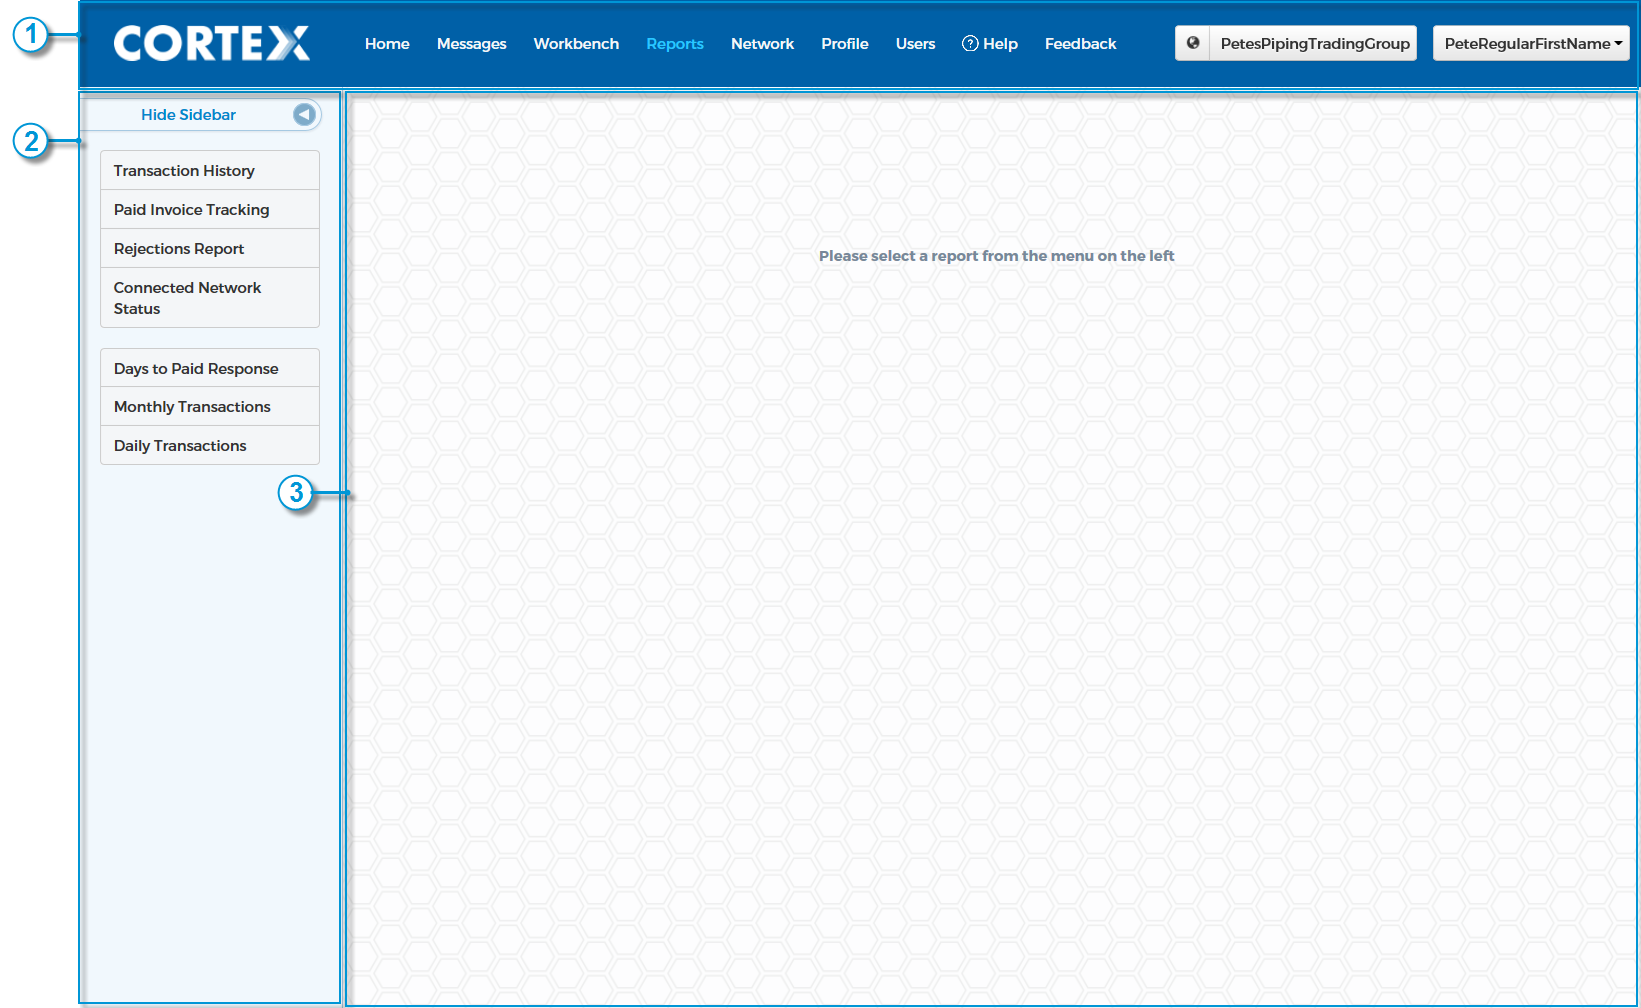The height and width of the screenshot is (1008, 1641).
Task: Click the Cortex logo
Action: [x=212, y=43]
